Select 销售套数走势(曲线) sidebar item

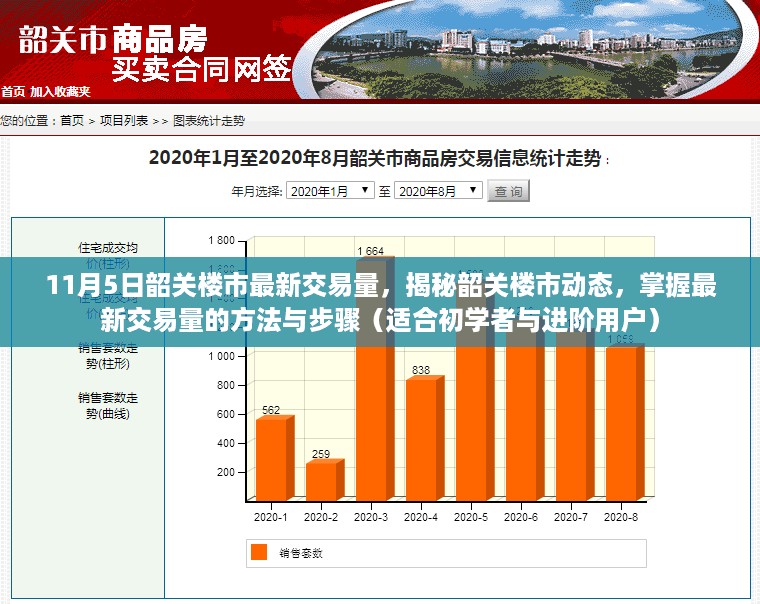coord(108,405)
